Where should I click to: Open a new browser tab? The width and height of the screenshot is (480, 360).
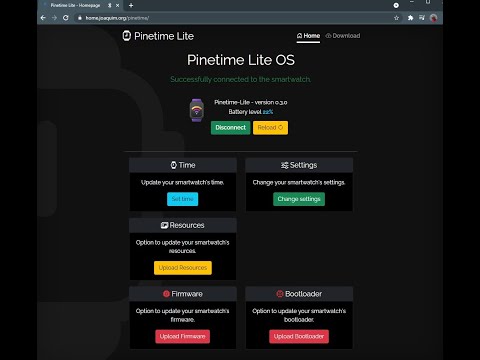[131, 5]
